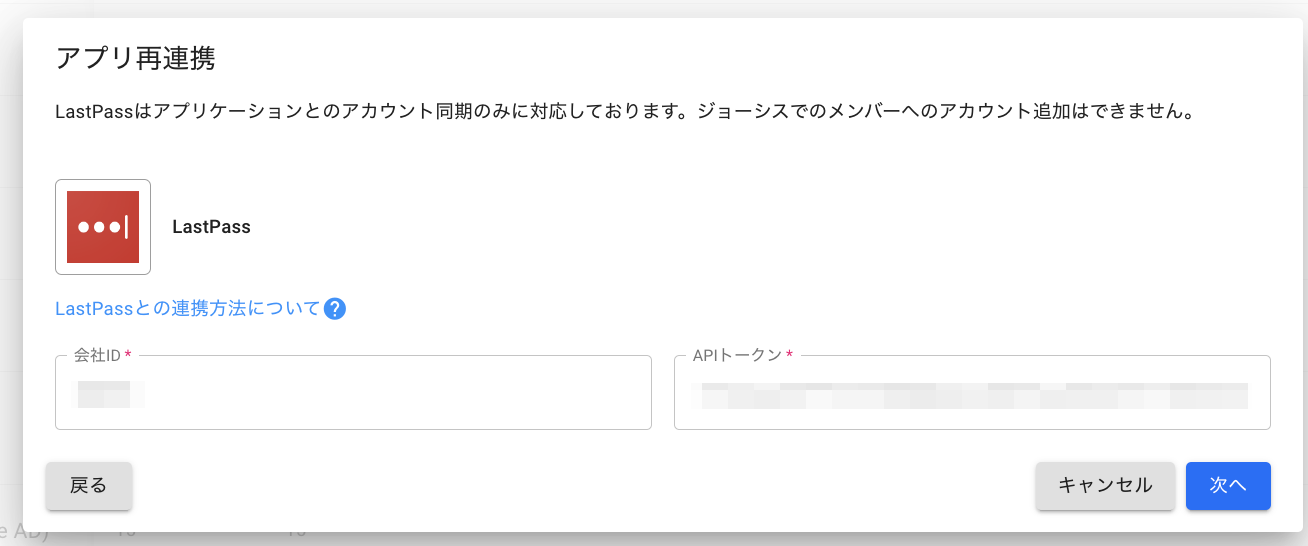
Task: Open the LastPassとの連携方法について link
Action: 187,309
